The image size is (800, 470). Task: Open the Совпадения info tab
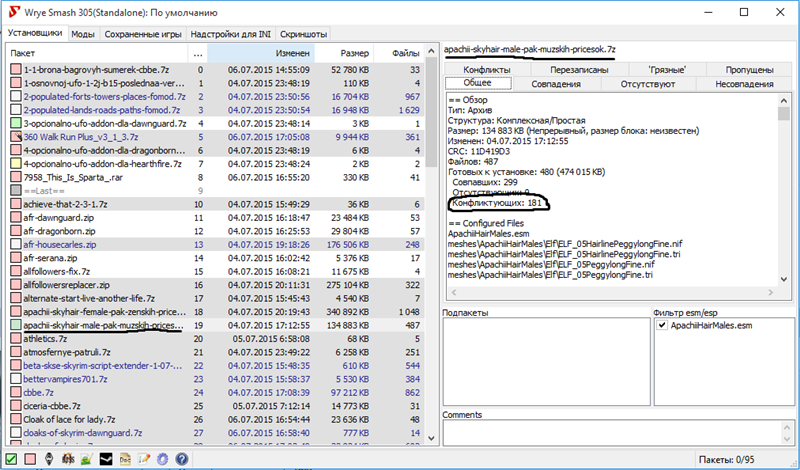[556, 84]
